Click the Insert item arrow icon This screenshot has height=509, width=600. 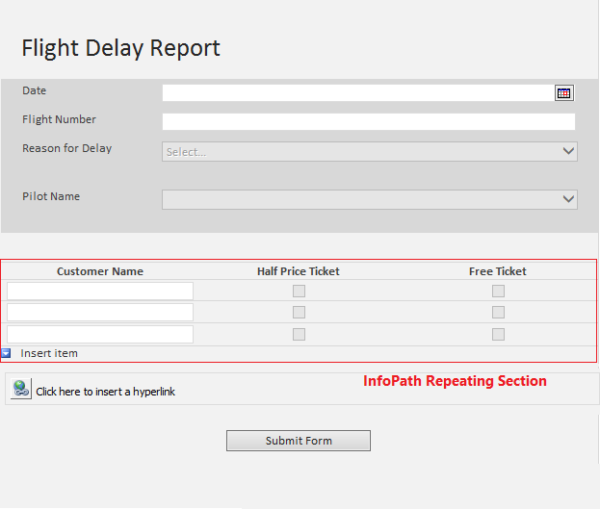[x=6, y=353]
